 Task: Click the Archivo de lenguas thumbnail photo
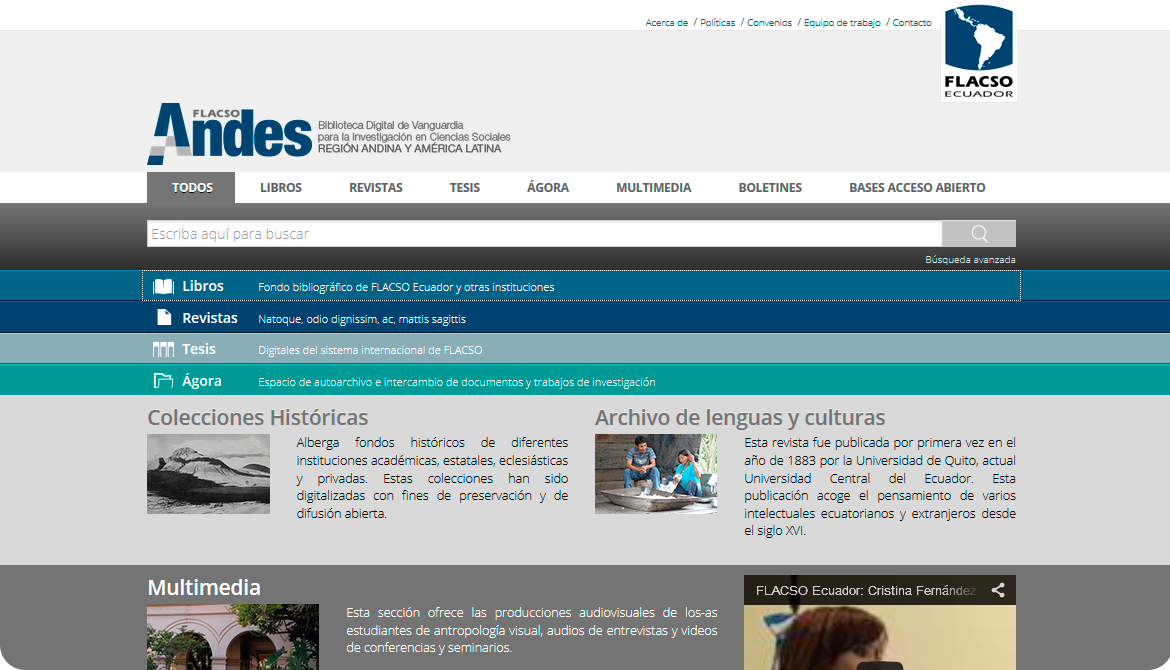pos(656,474)
